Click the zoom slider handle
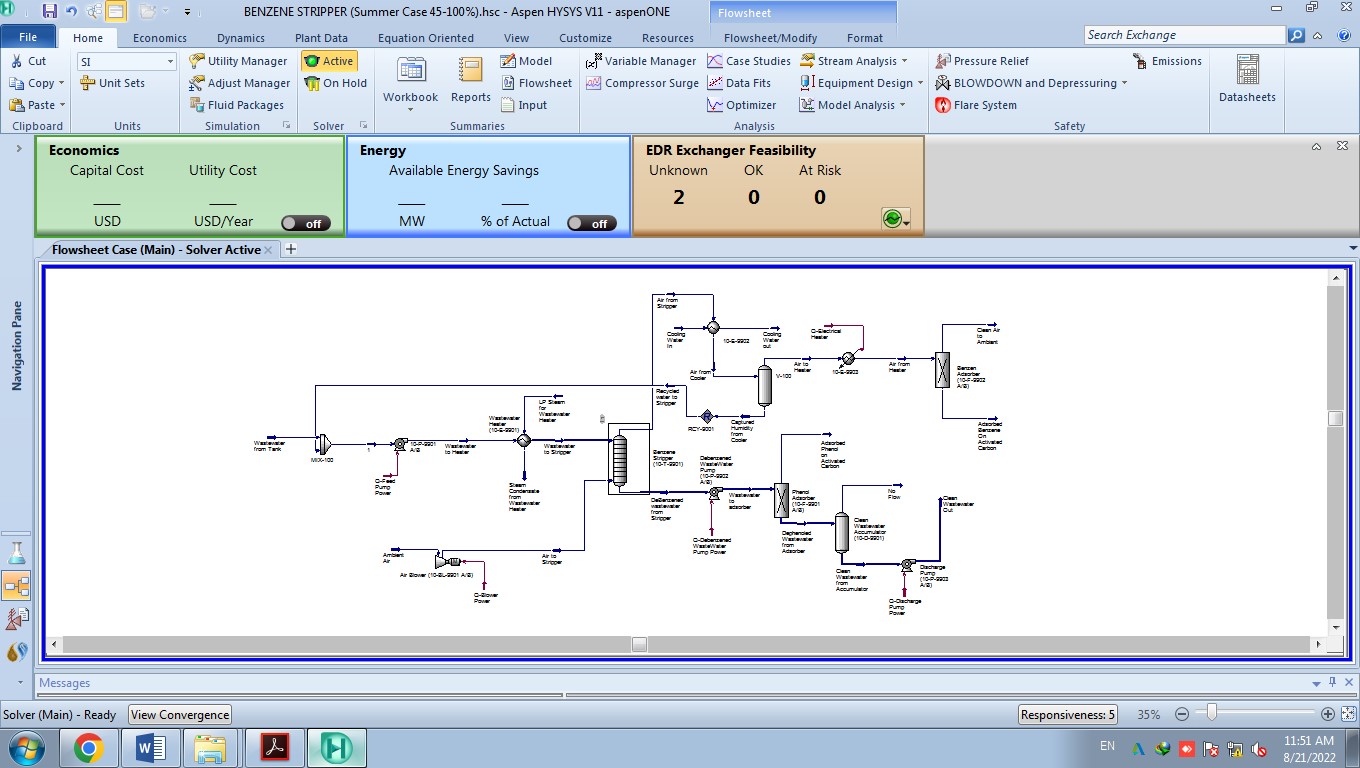Image resolution: width=1360 pixels, height=768 pixels. [x=1212, y=714]
